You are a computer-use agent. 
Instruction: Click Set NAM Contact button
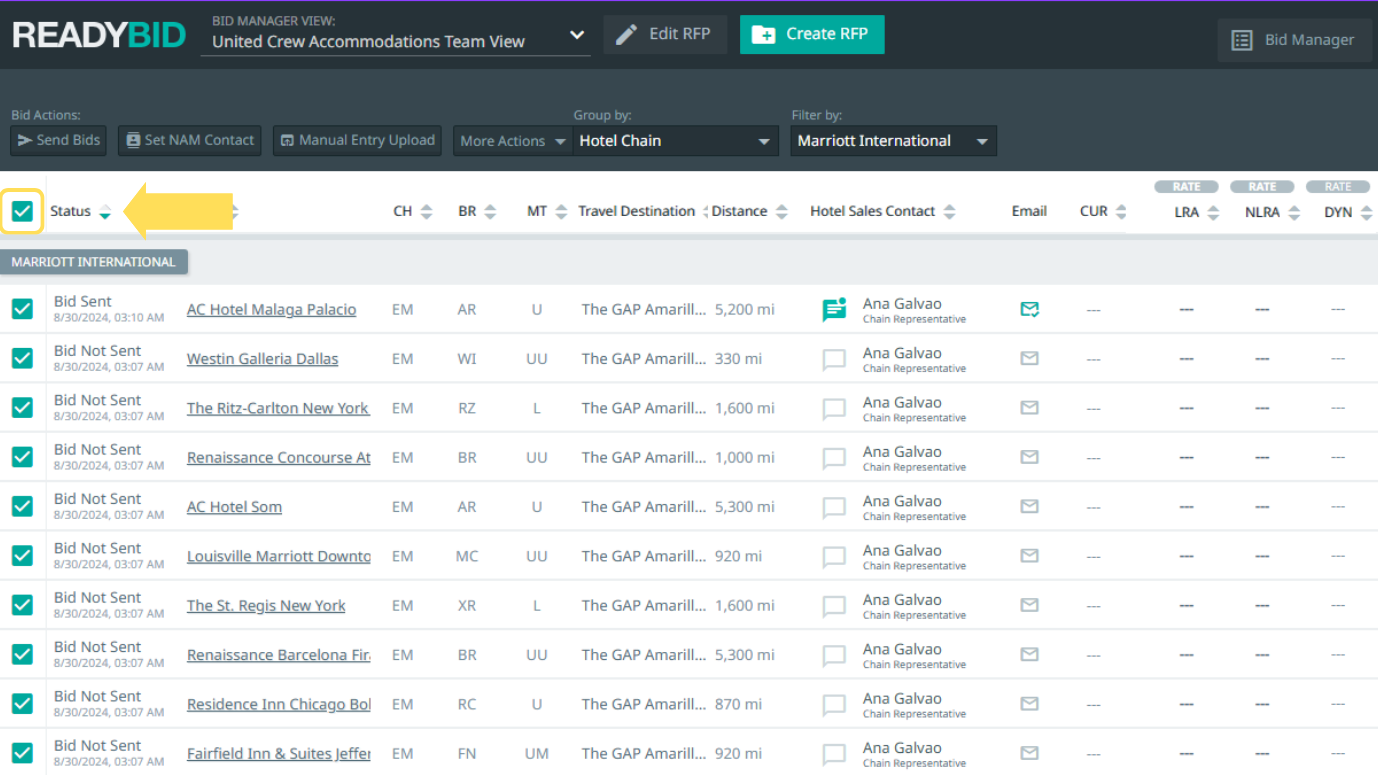coord(190,140)
